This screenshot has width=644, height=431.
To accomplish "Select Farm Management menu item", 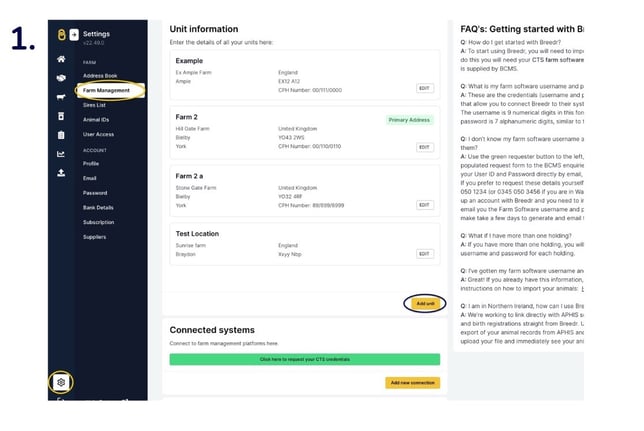I will (106, 90).
